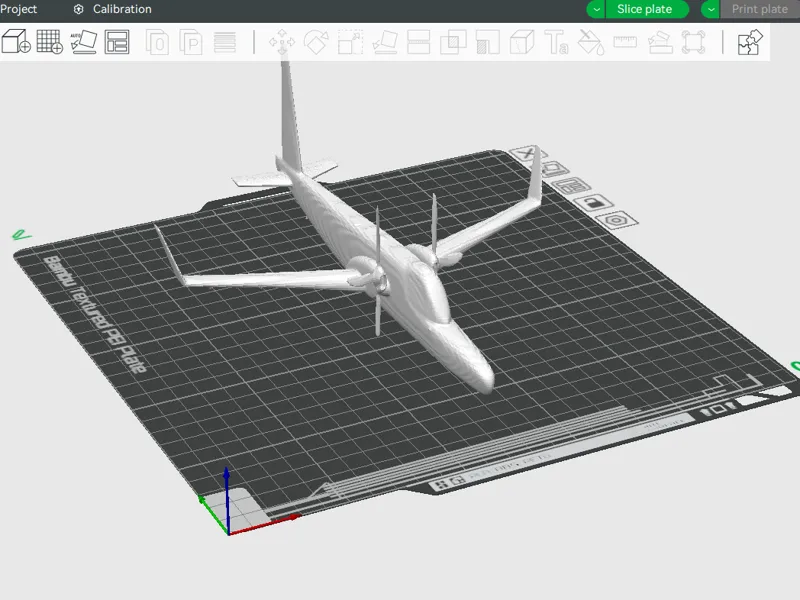Open the Text shape tool
This screenshot has width=800, height=600.
556,42
